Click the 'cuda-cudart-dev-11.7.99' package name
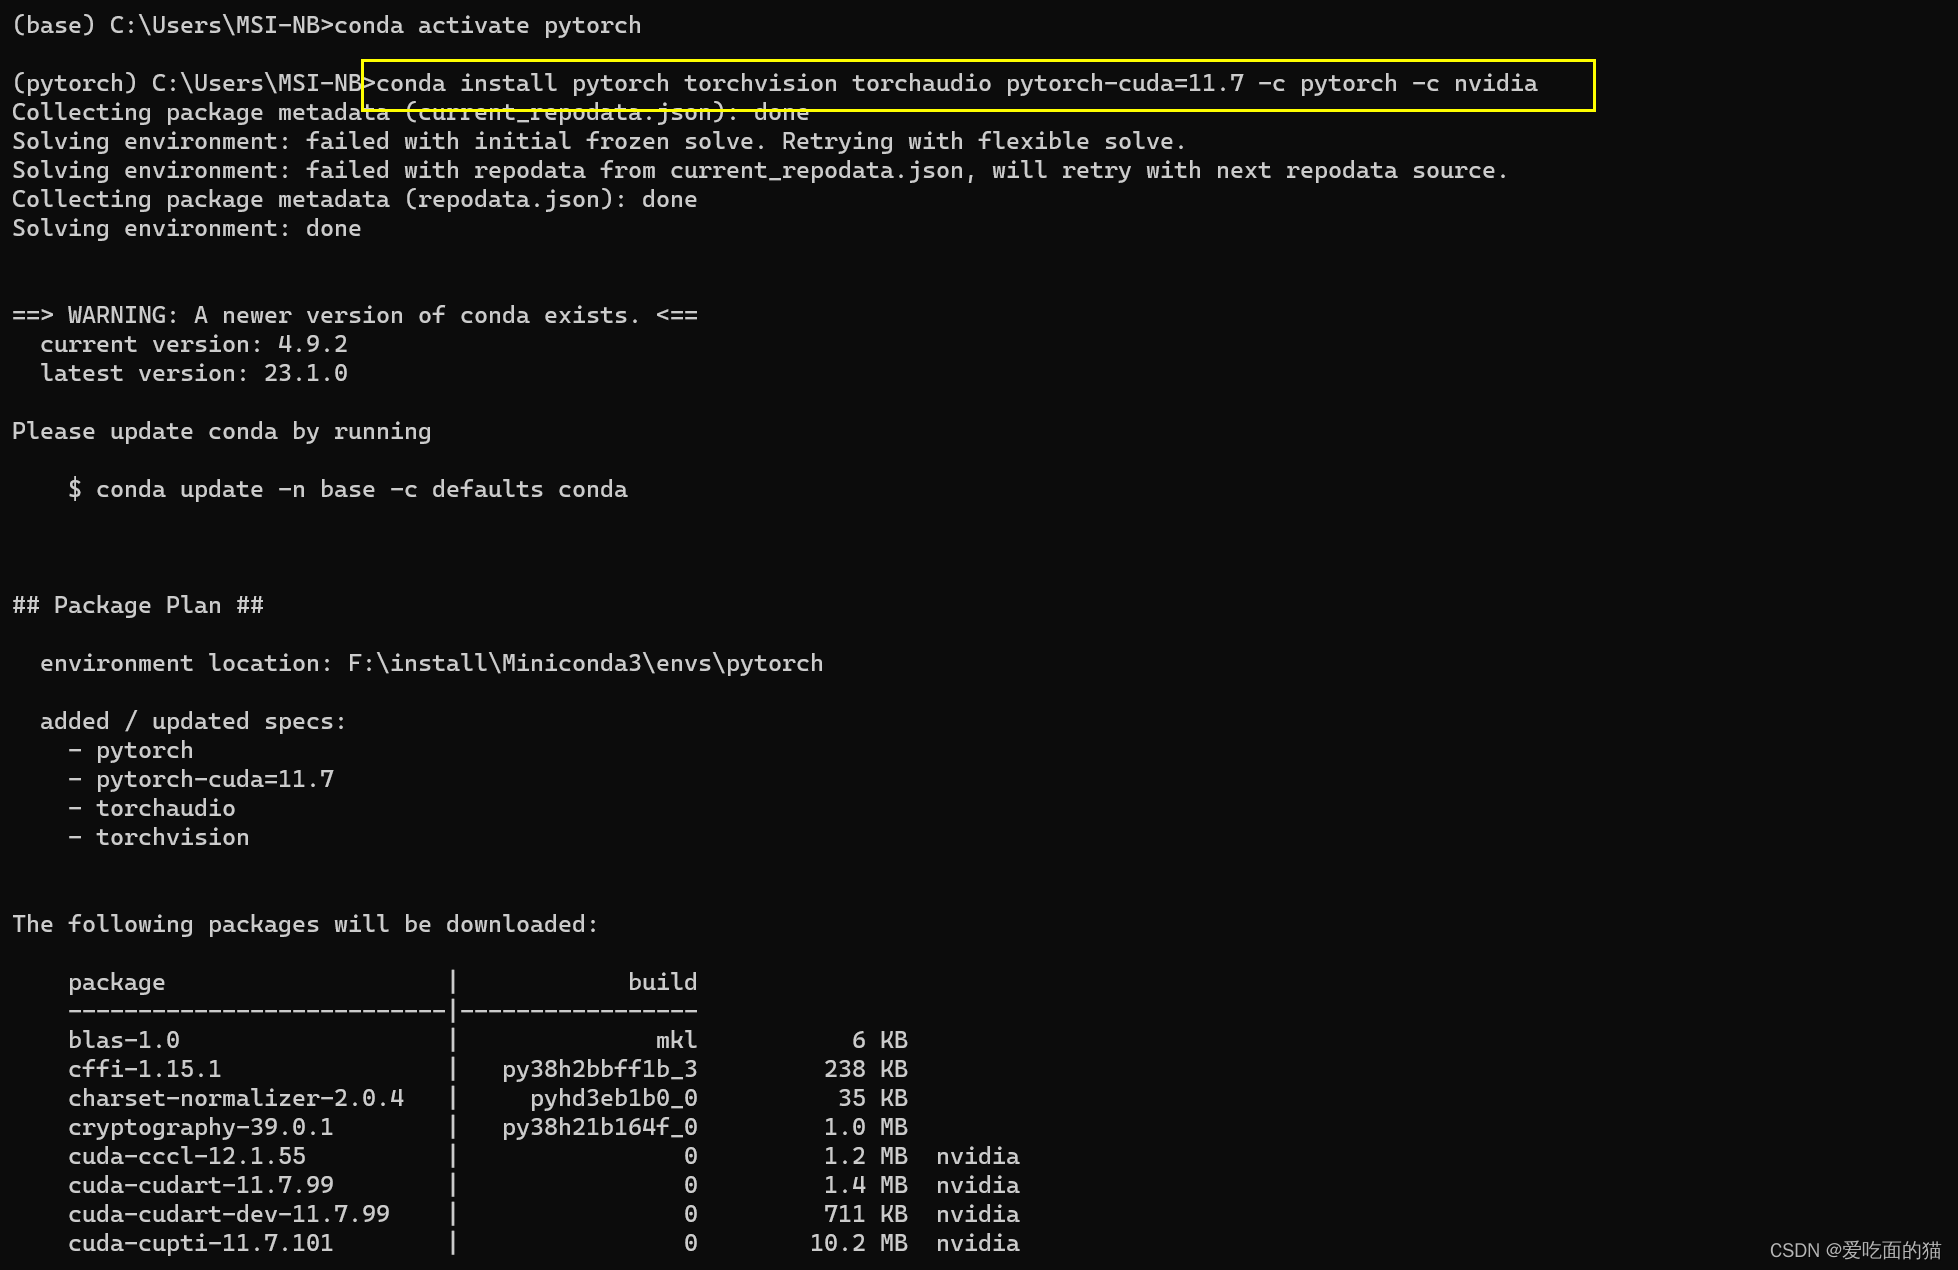1958x1270 pixels. pyautogui.click(x=229, y=1215)
